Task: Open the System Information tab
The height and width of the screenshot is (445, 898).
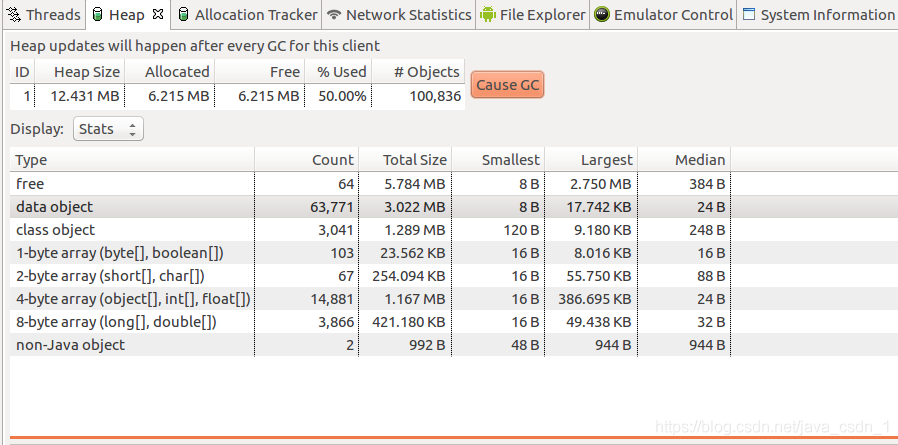Action: pyautogui.click(x=818, y=15)
